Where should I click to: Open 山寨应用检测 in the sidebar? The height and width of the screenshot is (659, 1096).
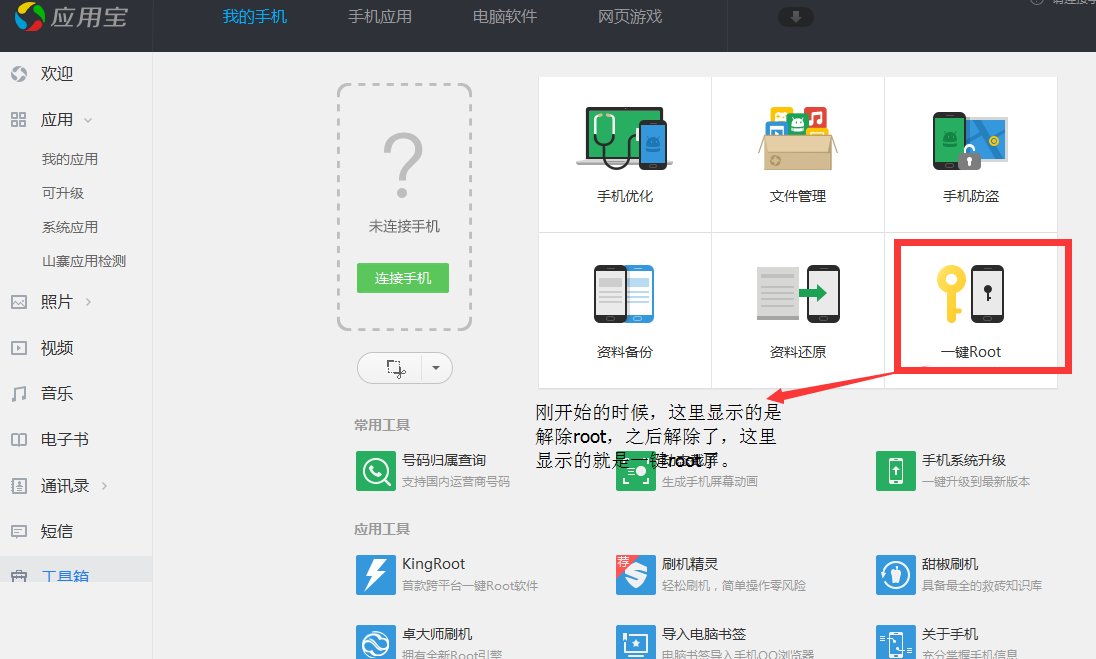(x=84, y=261)
